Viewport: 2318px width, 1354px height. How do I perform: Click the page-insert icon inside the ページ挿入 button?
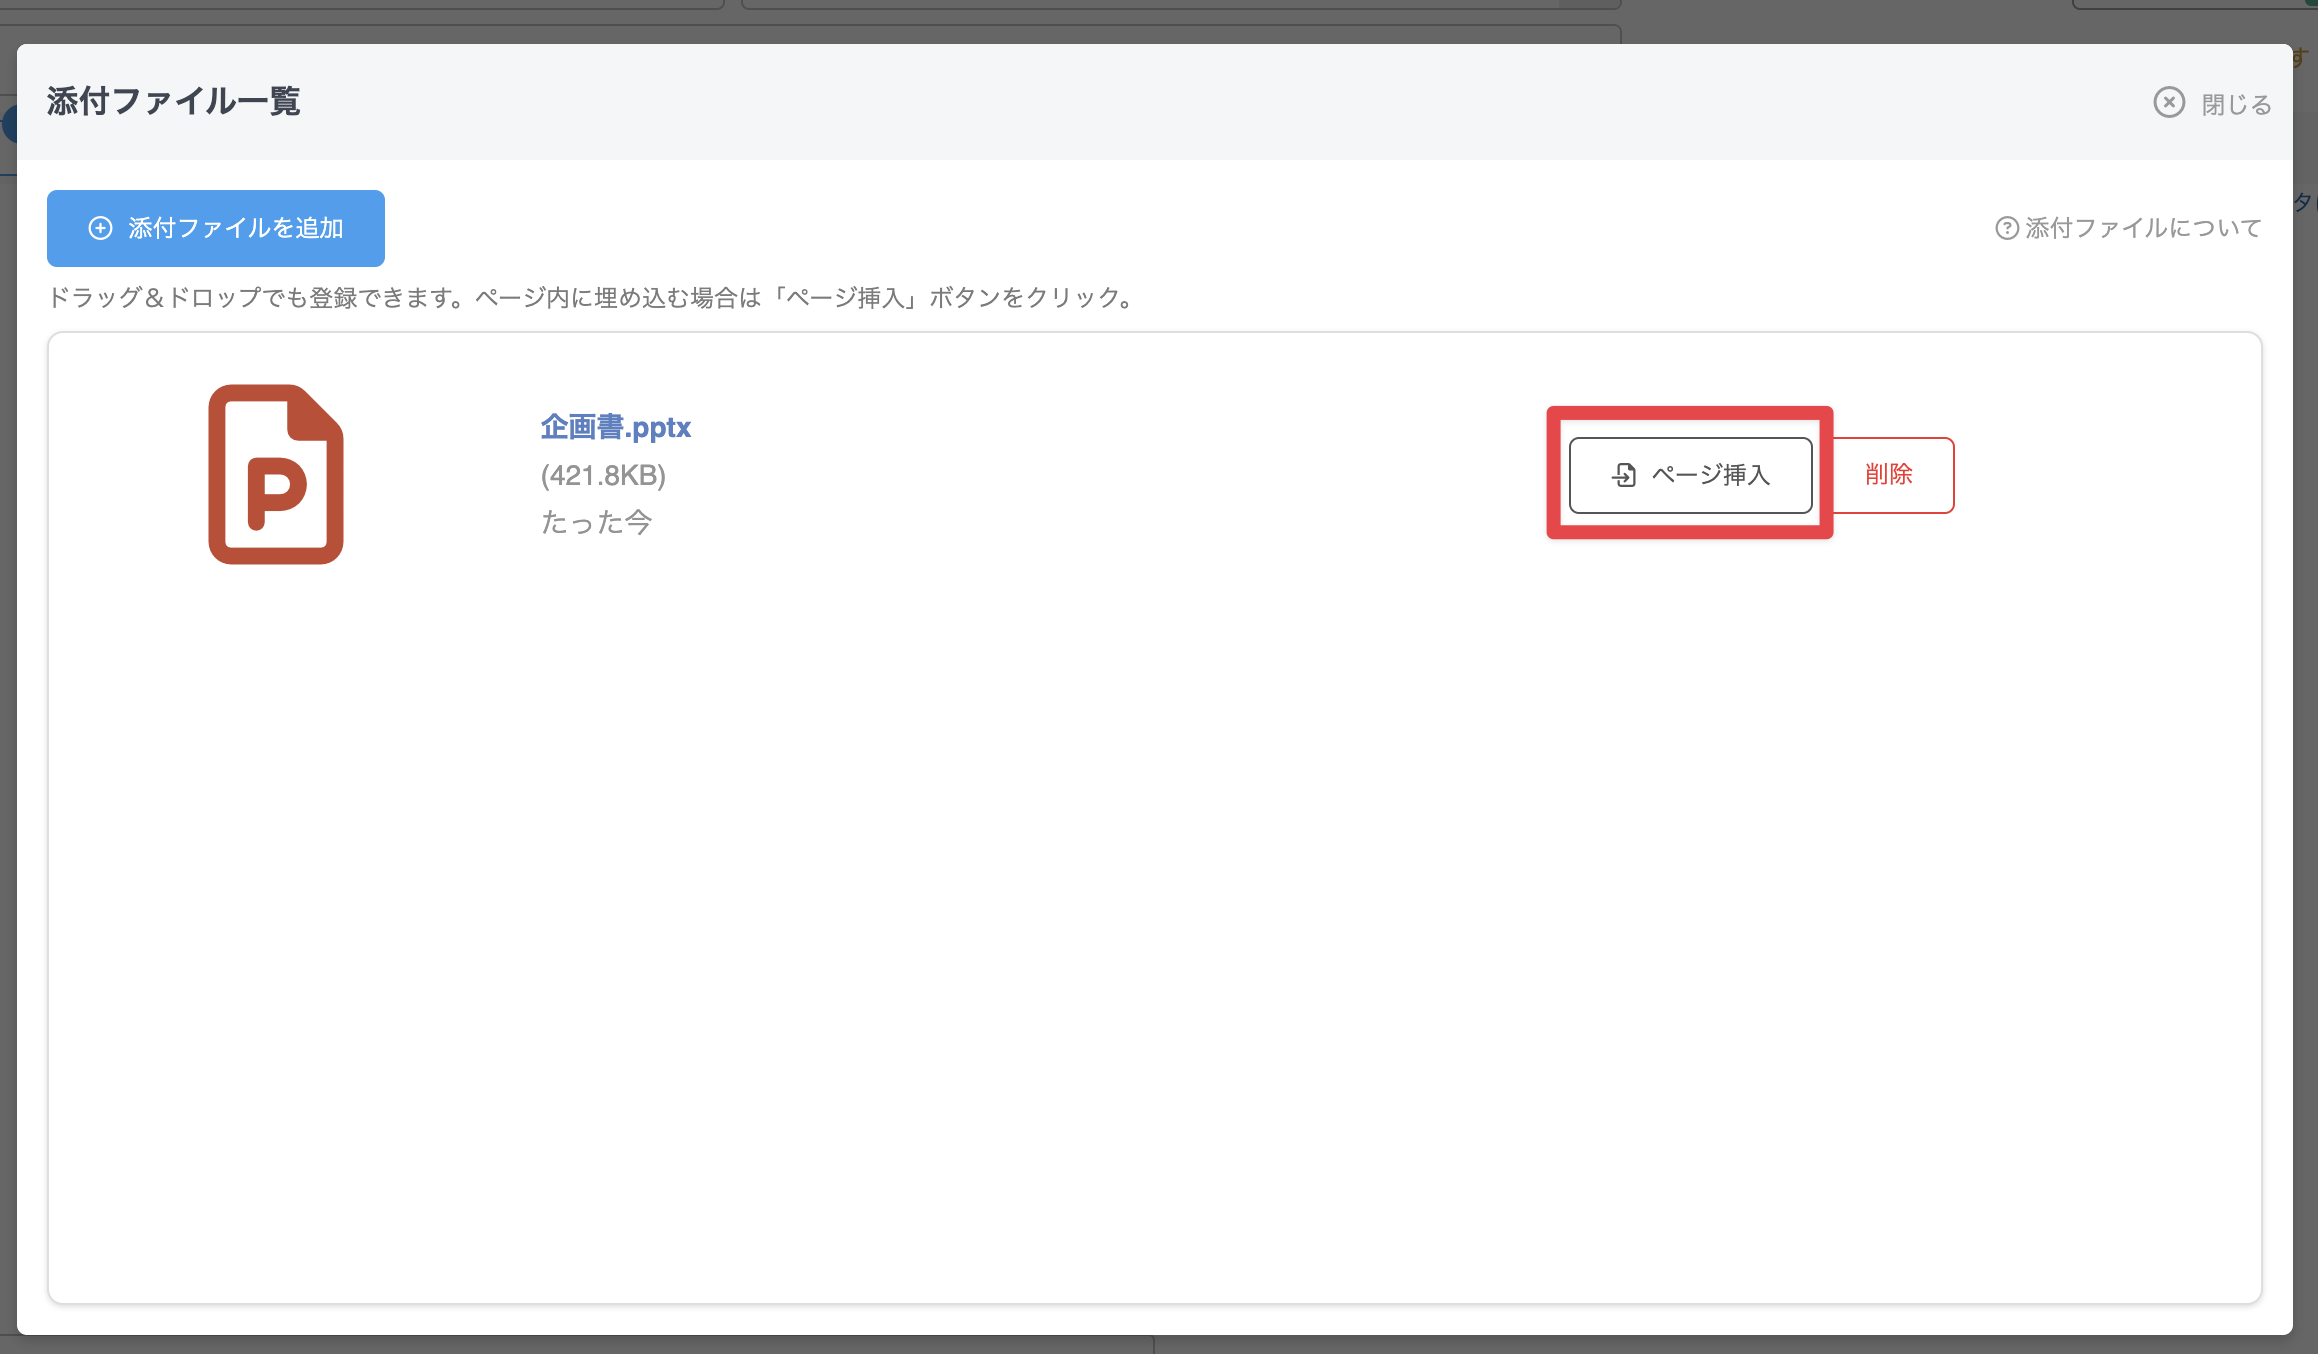pyautogui.click(x=1623, y=475)
